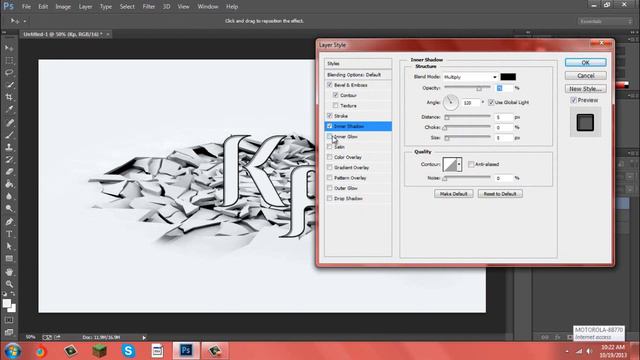The image size is (640, 360).
Task: Click the Angle dial control
Action: tap(451, 102)
